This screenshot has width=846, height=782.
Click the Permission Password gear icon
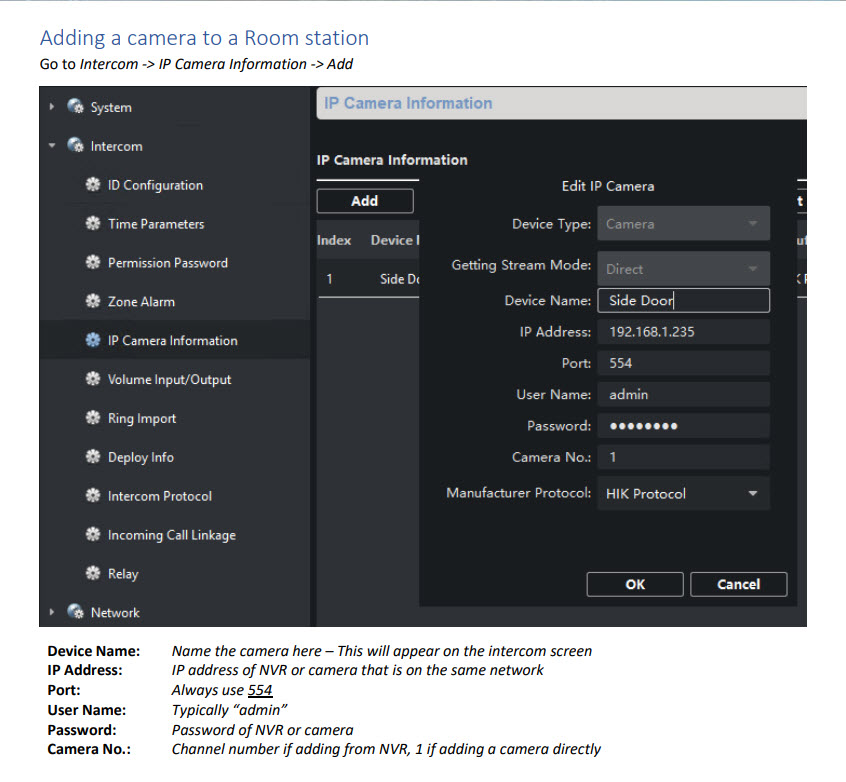point(93,262)
